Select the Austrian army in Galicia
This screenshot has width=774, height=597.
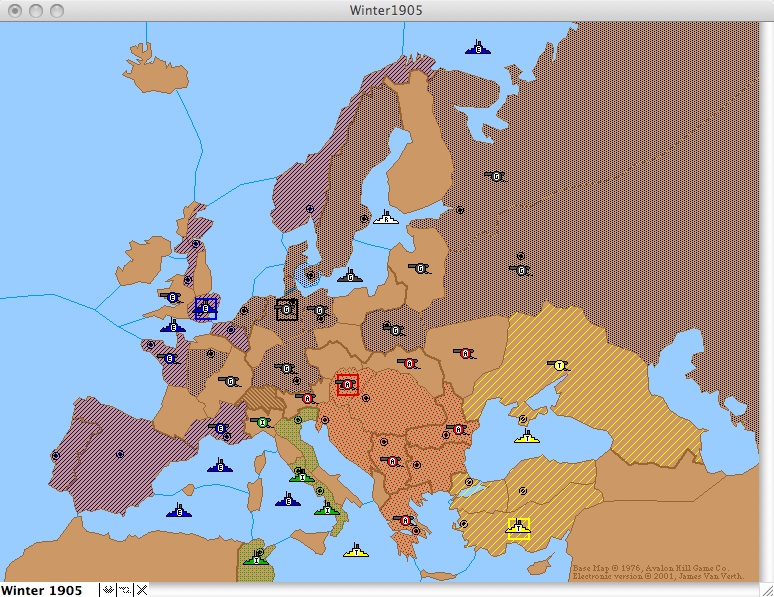409,363
